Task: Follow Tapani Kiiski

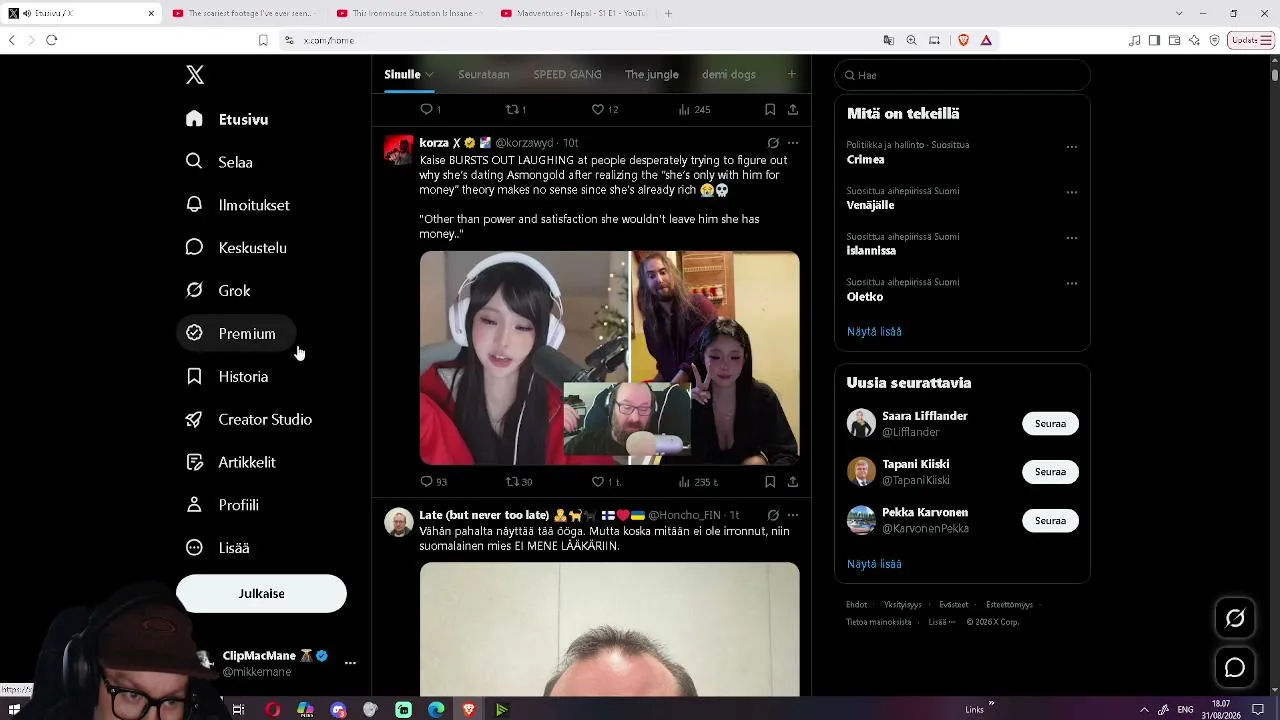Action: tap(1050, 472)
